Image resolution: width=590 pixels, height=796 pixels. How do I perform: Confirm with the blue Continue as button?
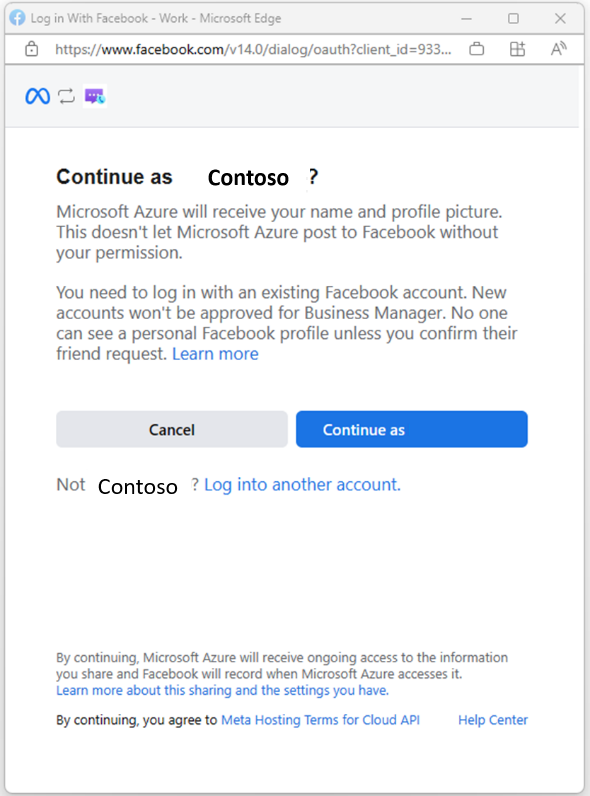412,429
